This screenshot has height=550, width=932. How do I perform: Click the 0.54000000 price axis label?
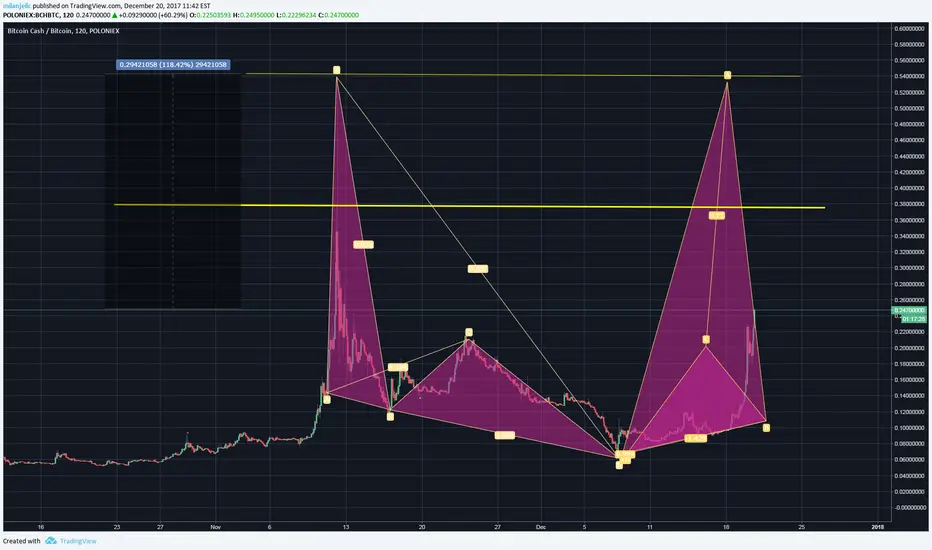click(910, 76)
